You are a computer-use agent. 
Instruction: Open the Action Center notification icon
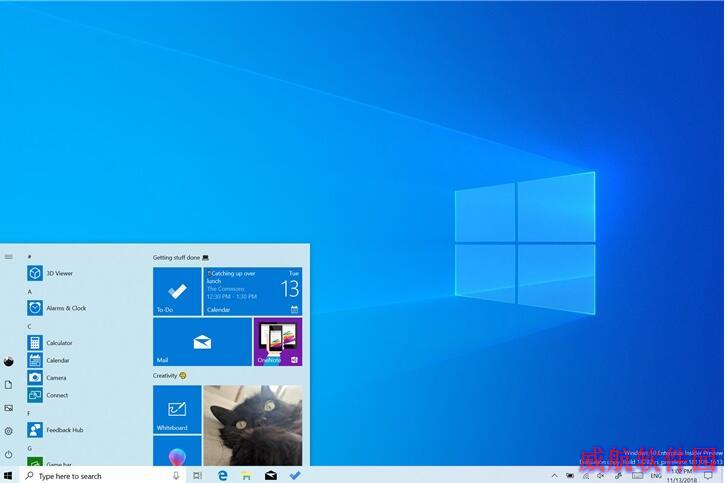(708, 476)
